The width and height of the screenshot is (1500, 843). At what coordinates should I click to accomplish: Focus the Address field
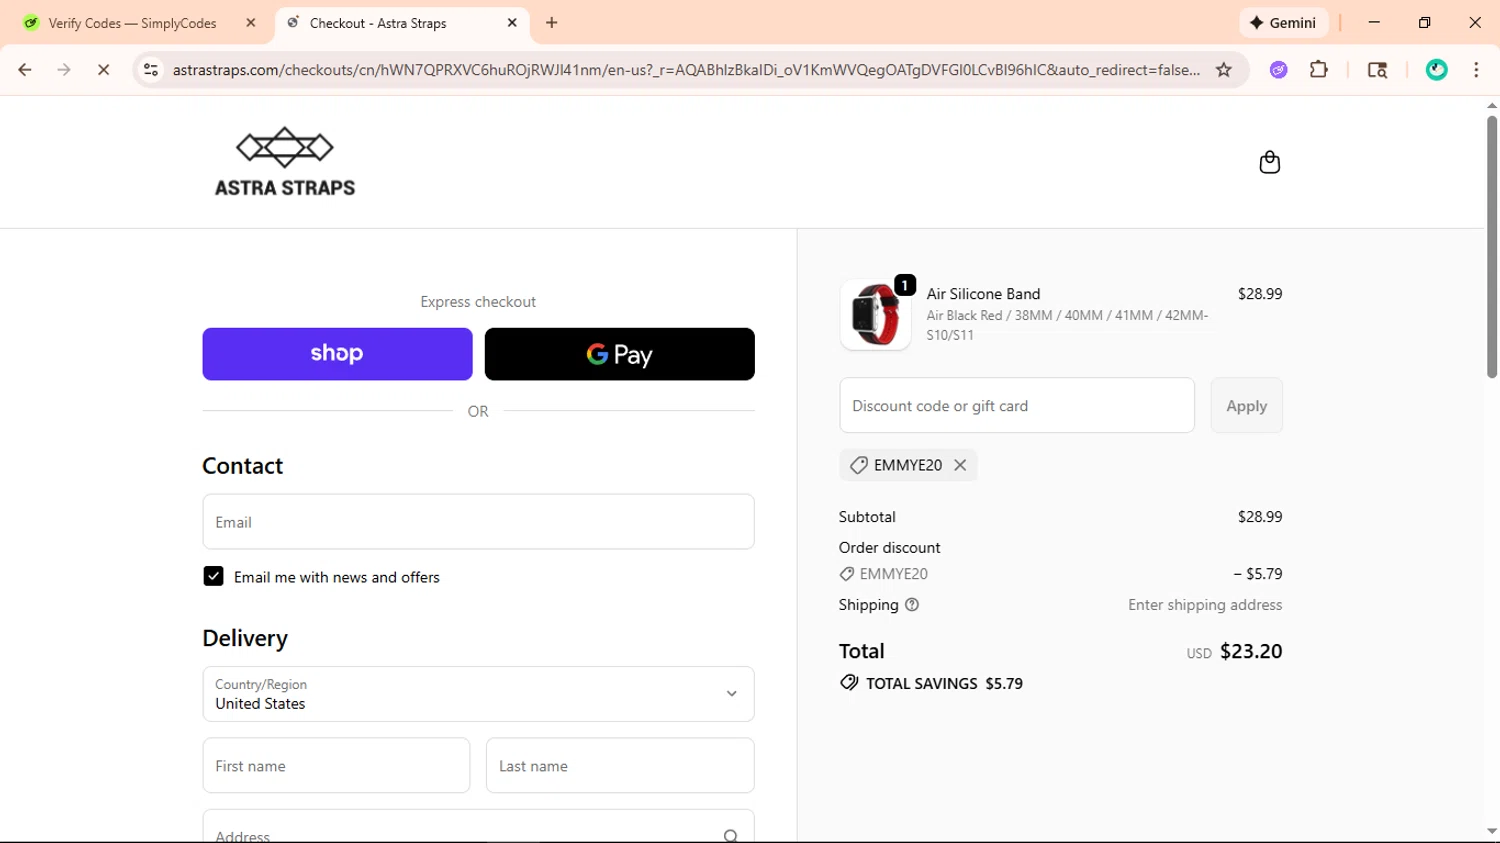[478, 828]
